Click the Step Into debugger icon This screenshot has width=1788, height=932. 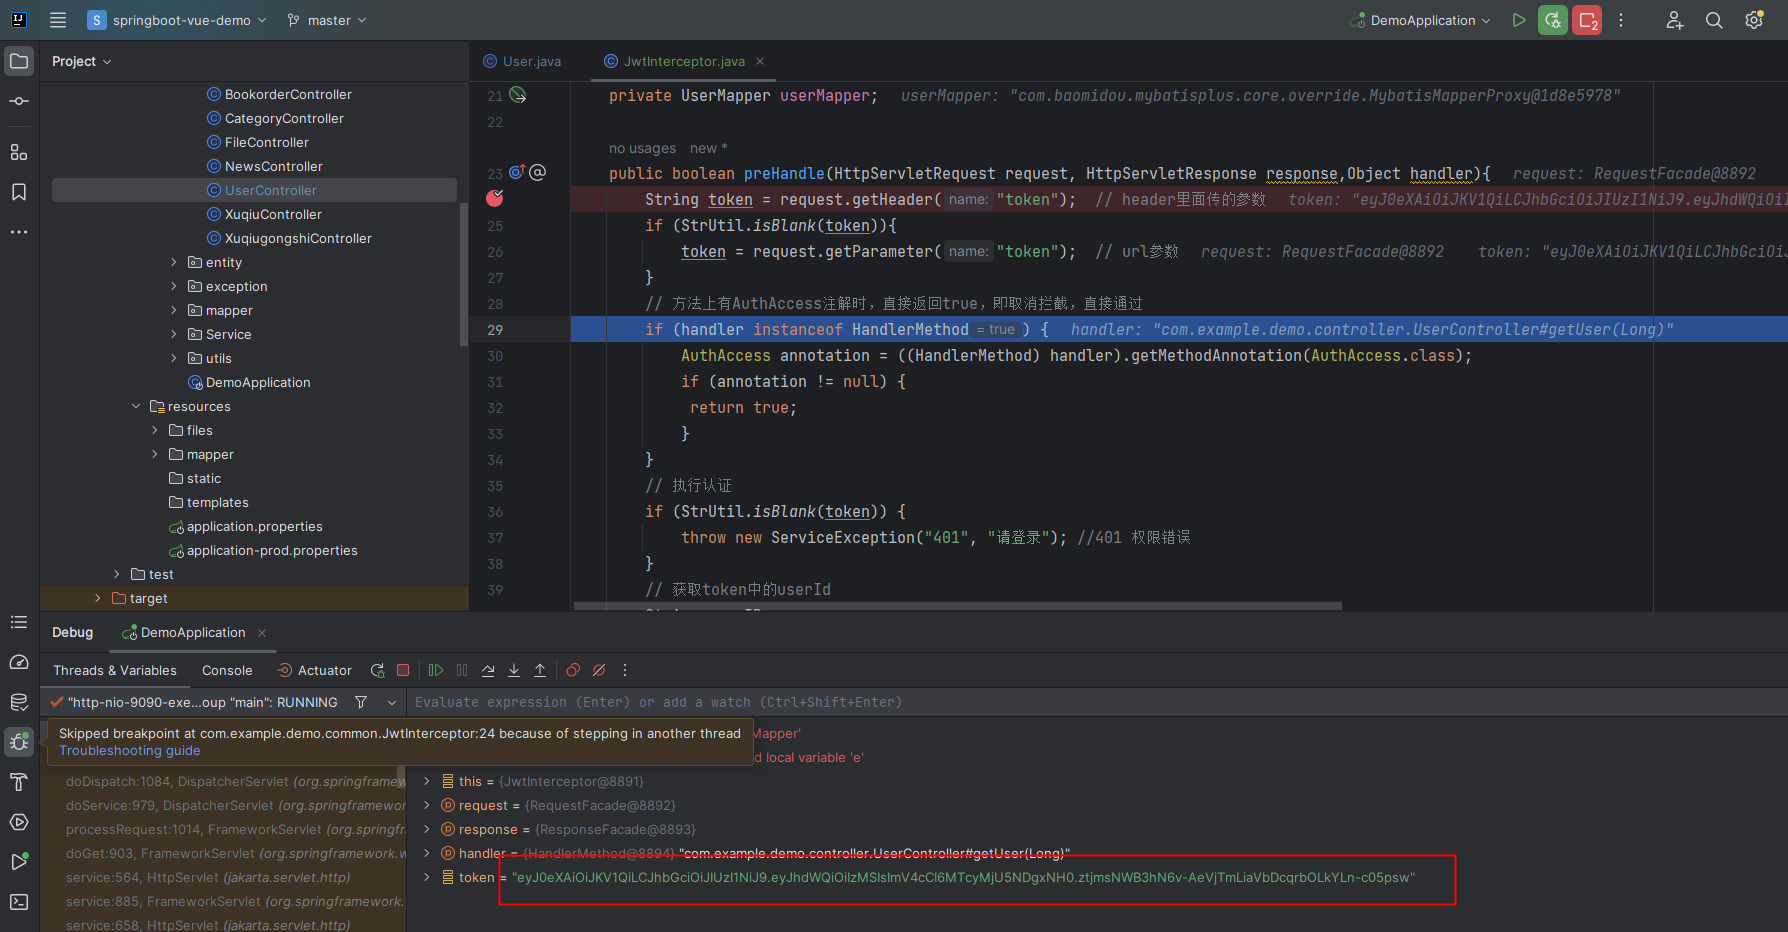[513, 670]
